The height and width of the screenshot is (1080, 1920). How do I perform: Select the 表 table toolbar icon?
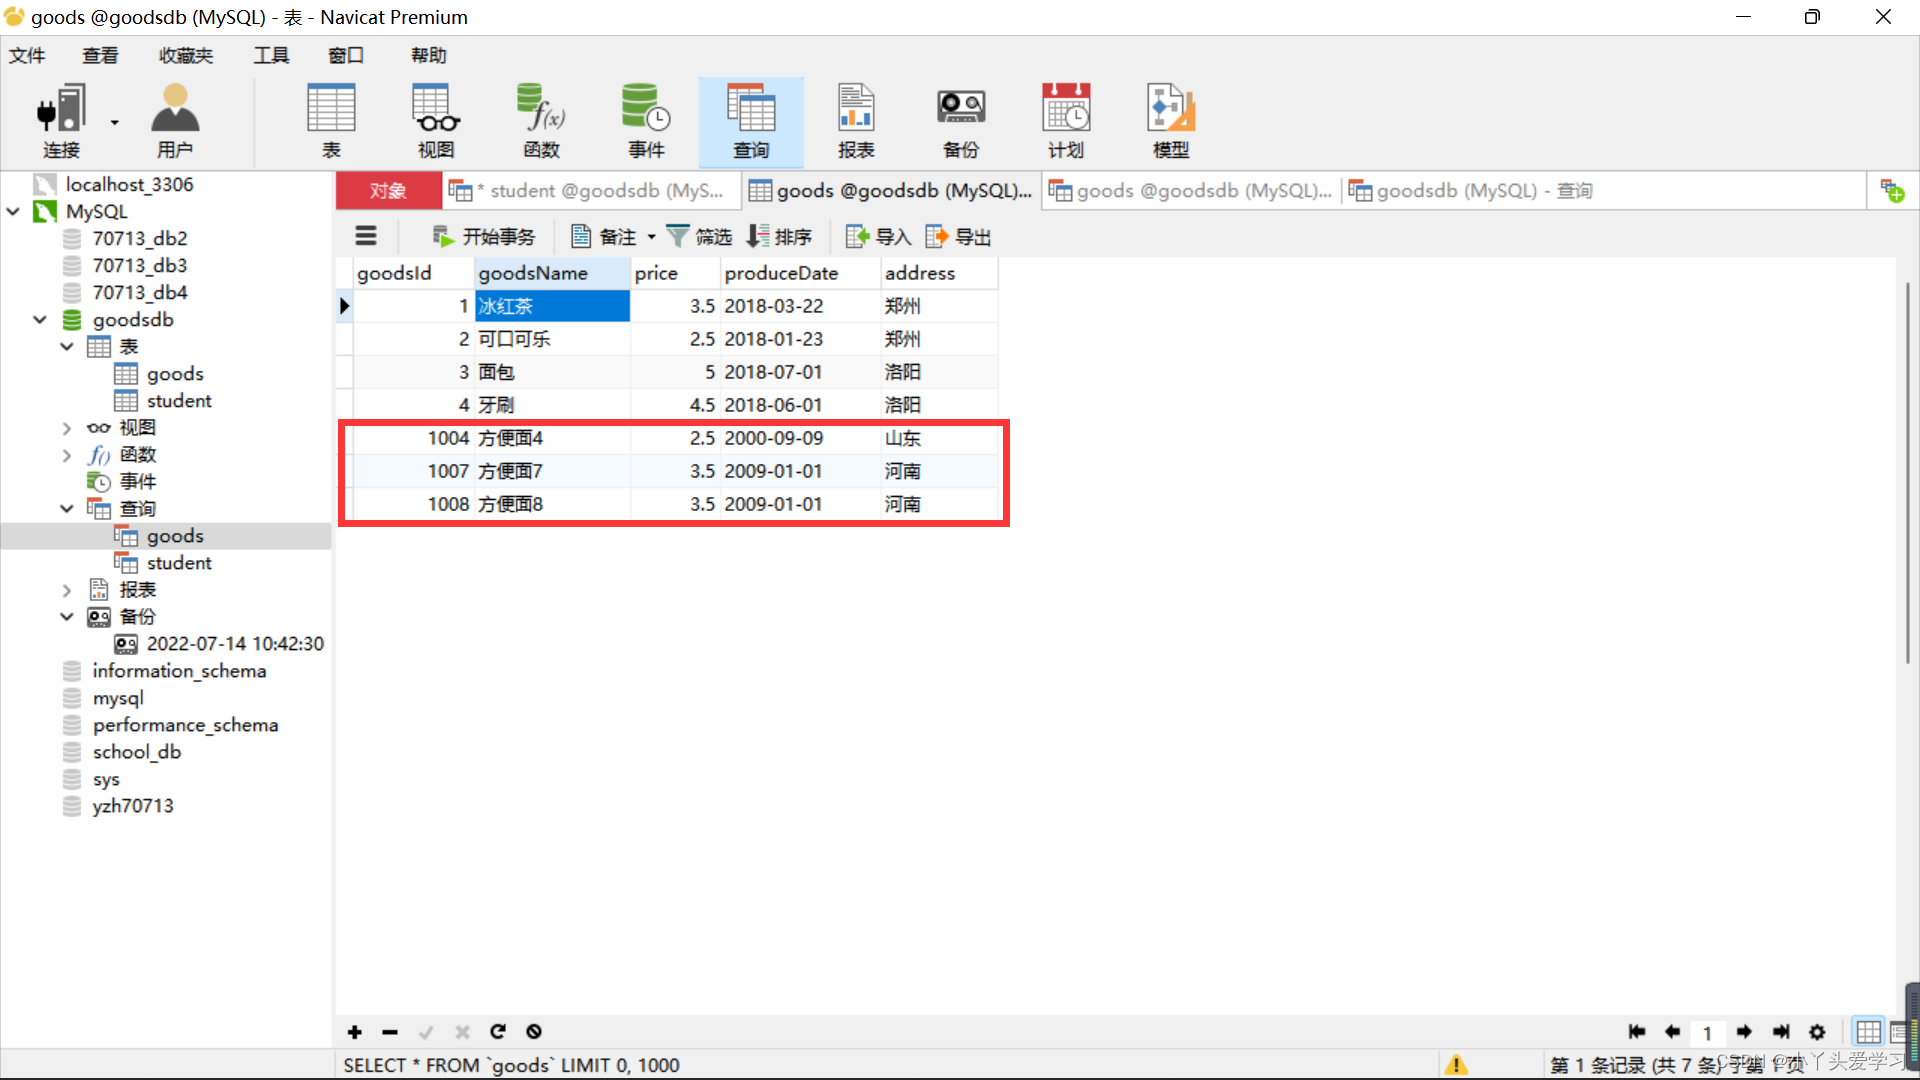point(331,122)
